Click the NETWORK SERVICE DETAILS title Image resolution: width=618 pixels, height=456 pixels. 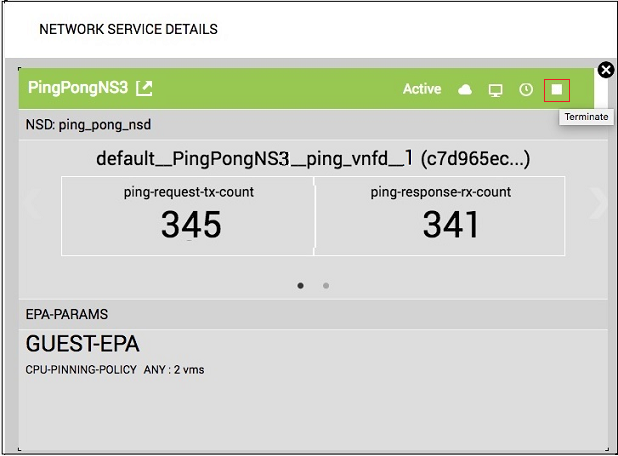click(x=128, y=29)
